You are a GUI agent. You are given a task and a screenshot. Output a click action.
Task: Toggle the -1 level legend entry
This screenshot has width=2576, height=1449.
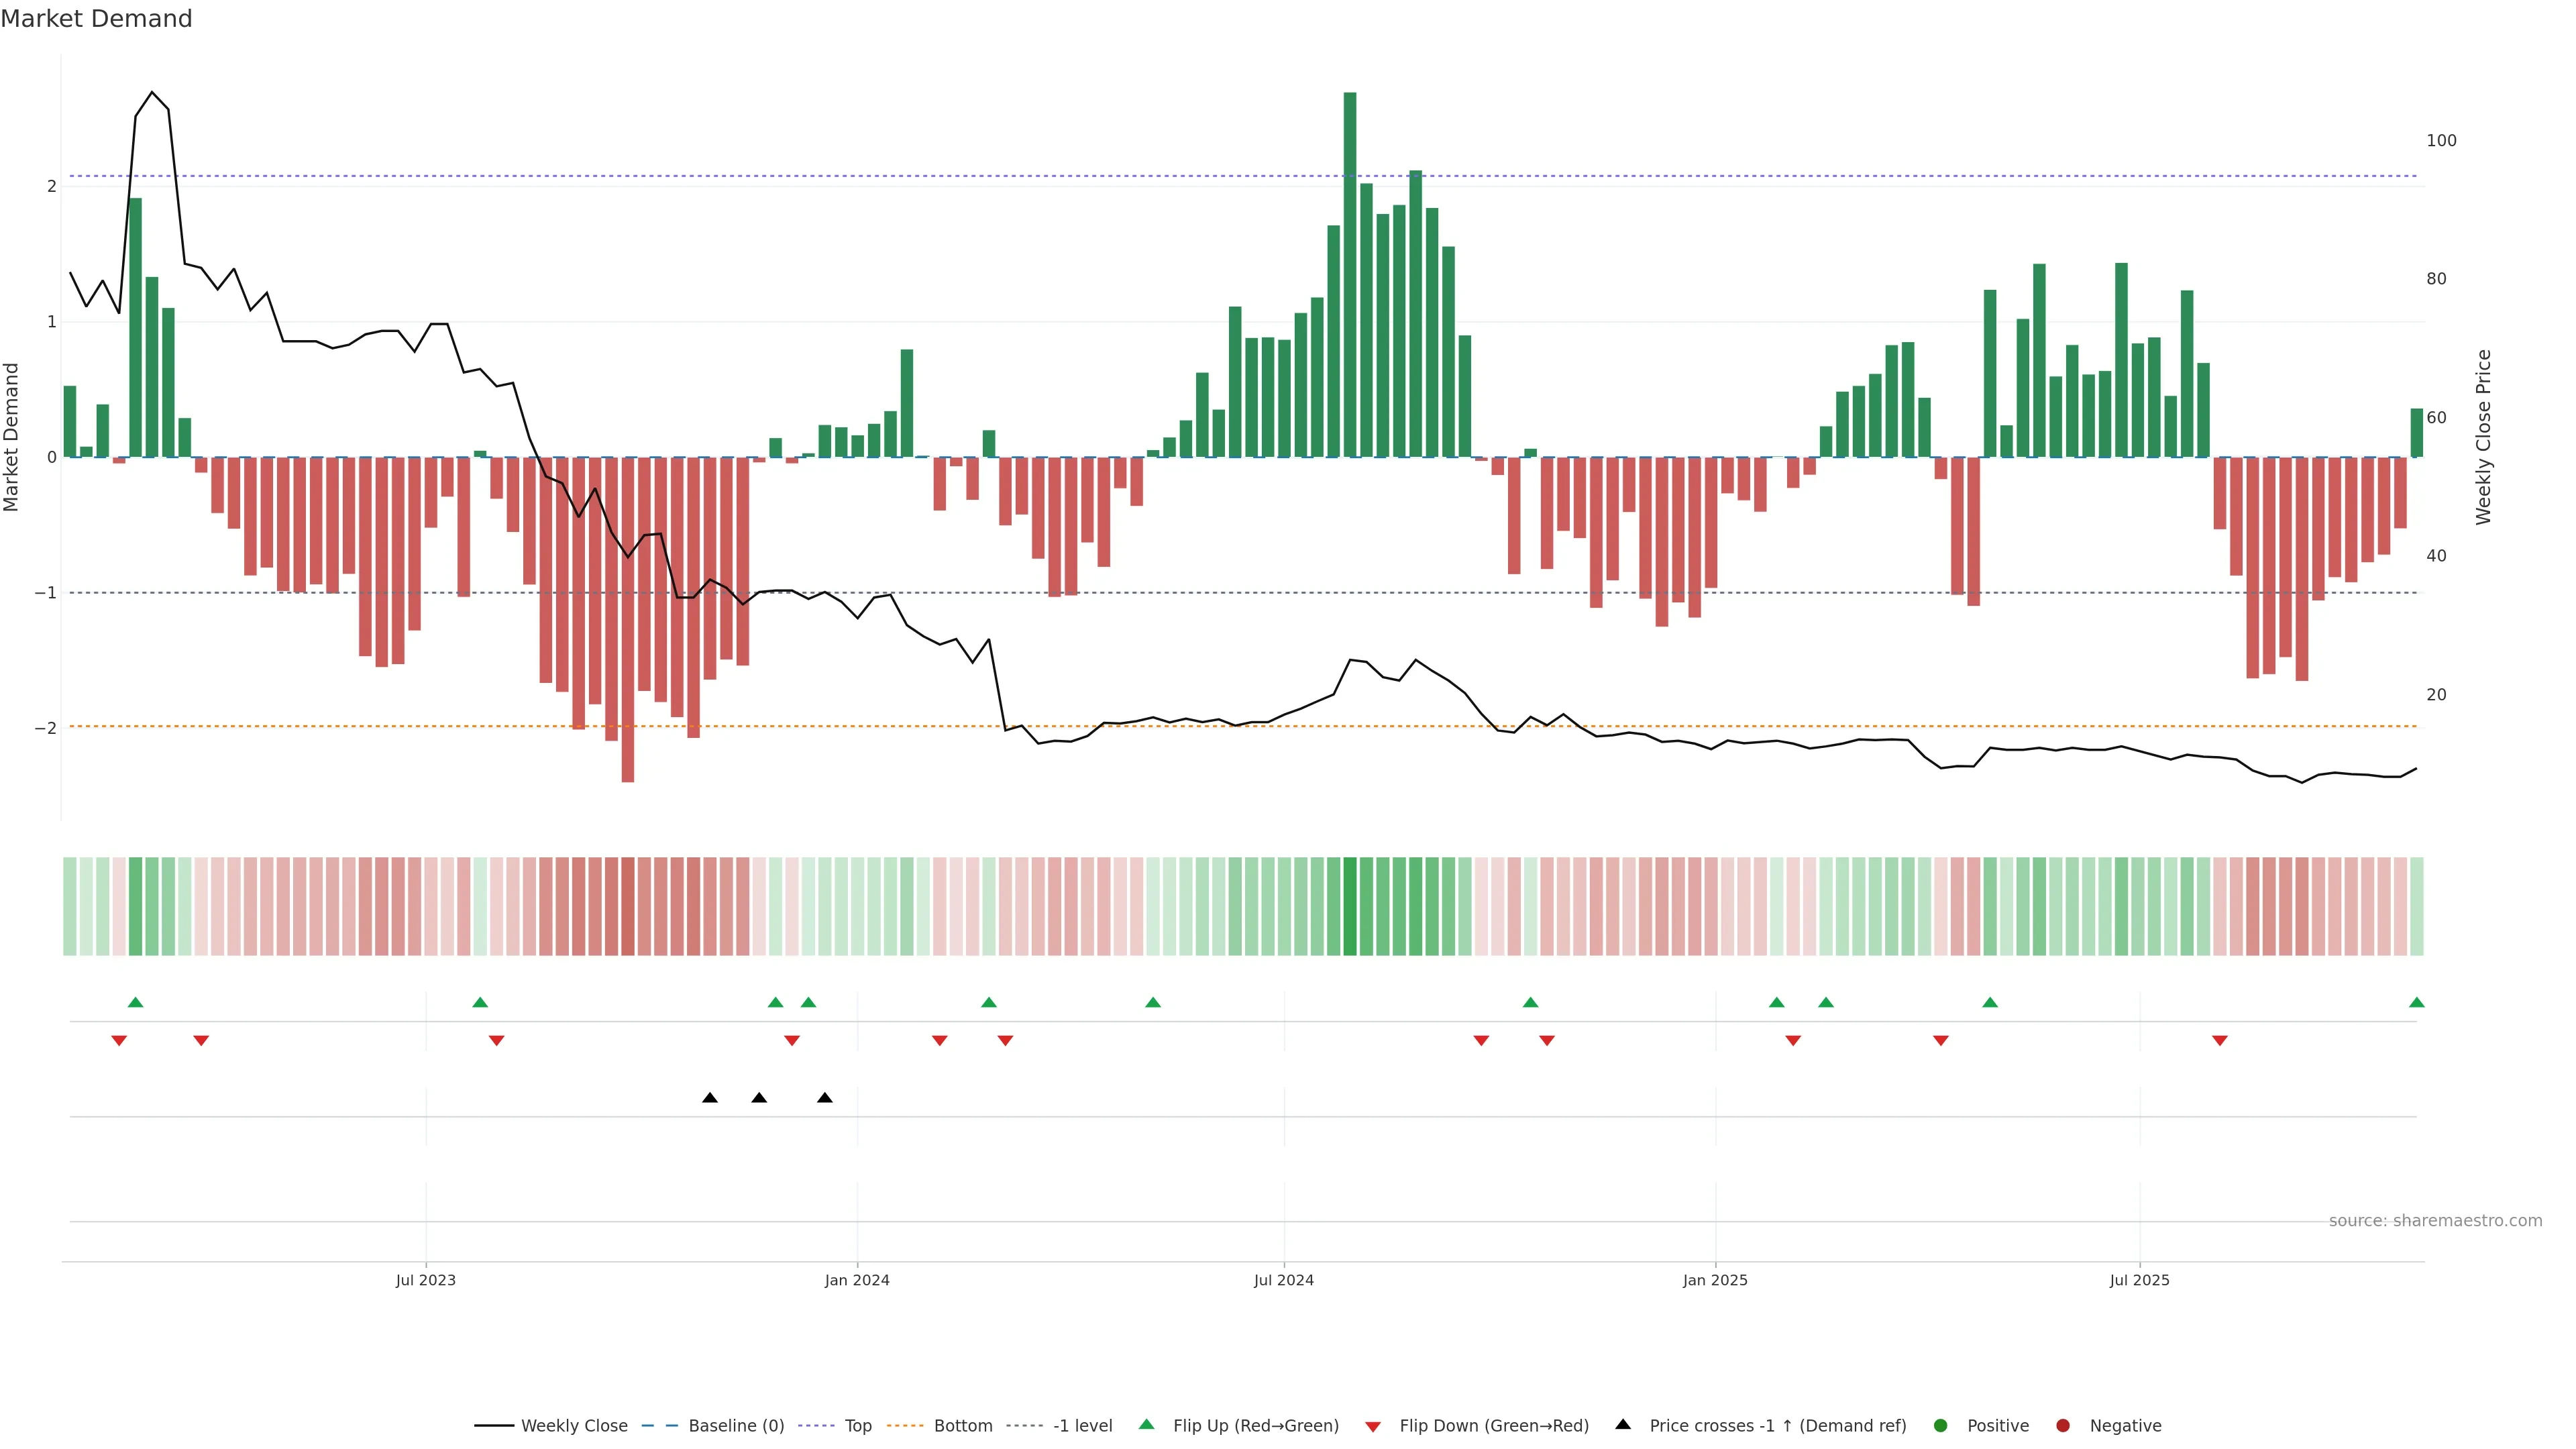pos(1082,1425)
